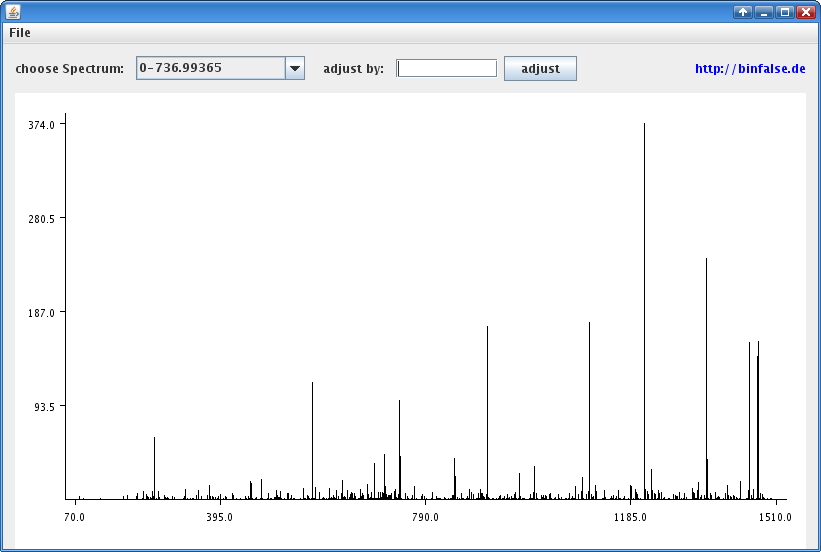
Task: Maximize the spectrum viewer window
Action: [x=784, y=12]
